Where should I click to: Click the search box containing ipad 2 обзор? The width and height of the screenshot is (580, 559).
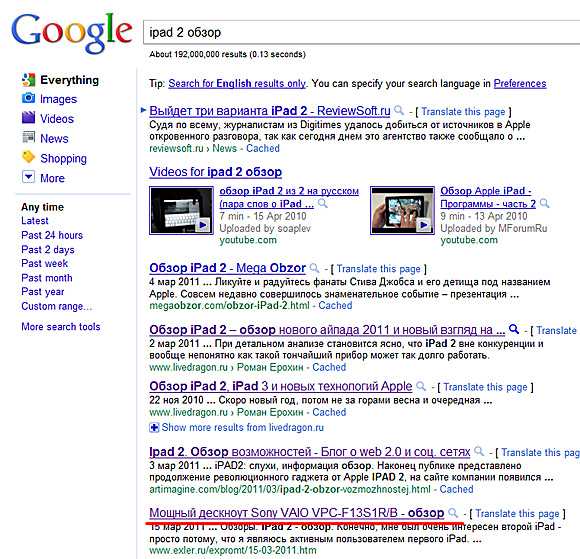point(361,33)
